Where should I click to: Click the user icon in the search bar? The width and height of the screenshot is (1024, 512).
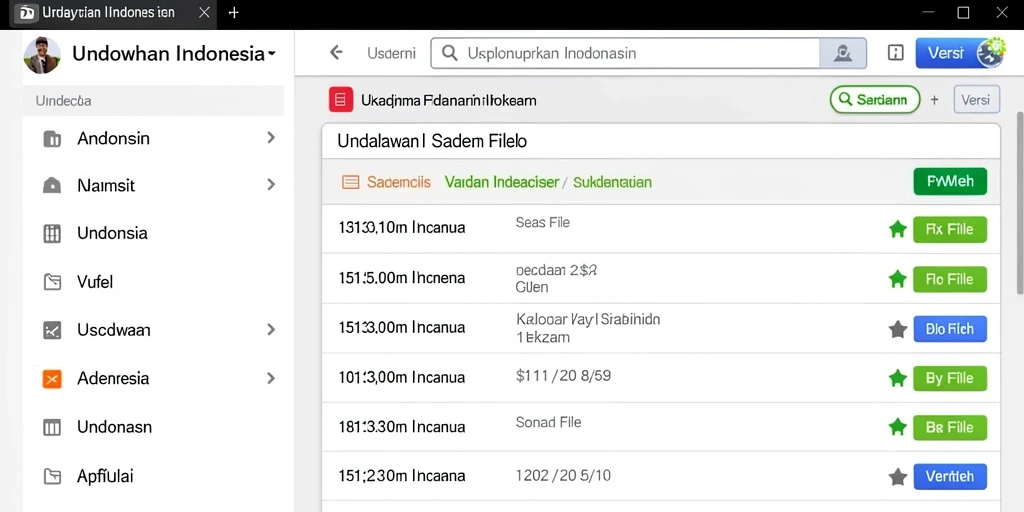point(842,53)
